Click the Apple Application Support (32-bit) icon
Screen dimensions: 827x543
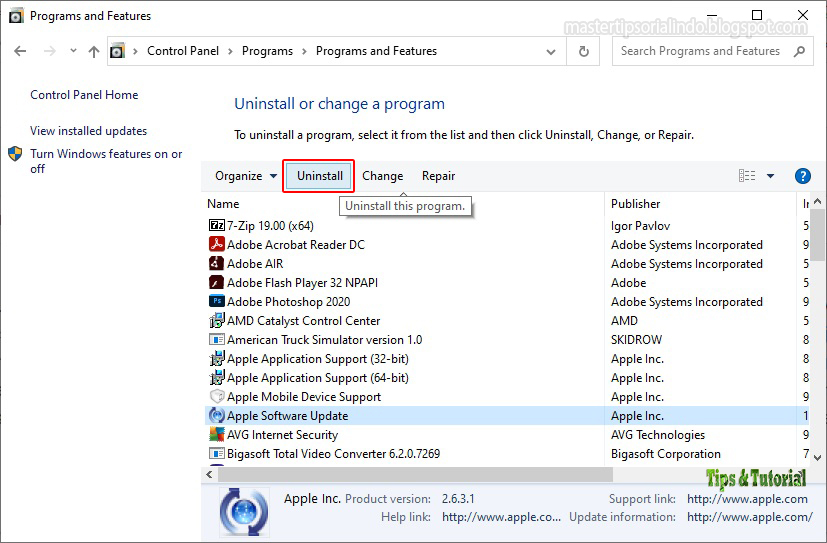(217, 358)
